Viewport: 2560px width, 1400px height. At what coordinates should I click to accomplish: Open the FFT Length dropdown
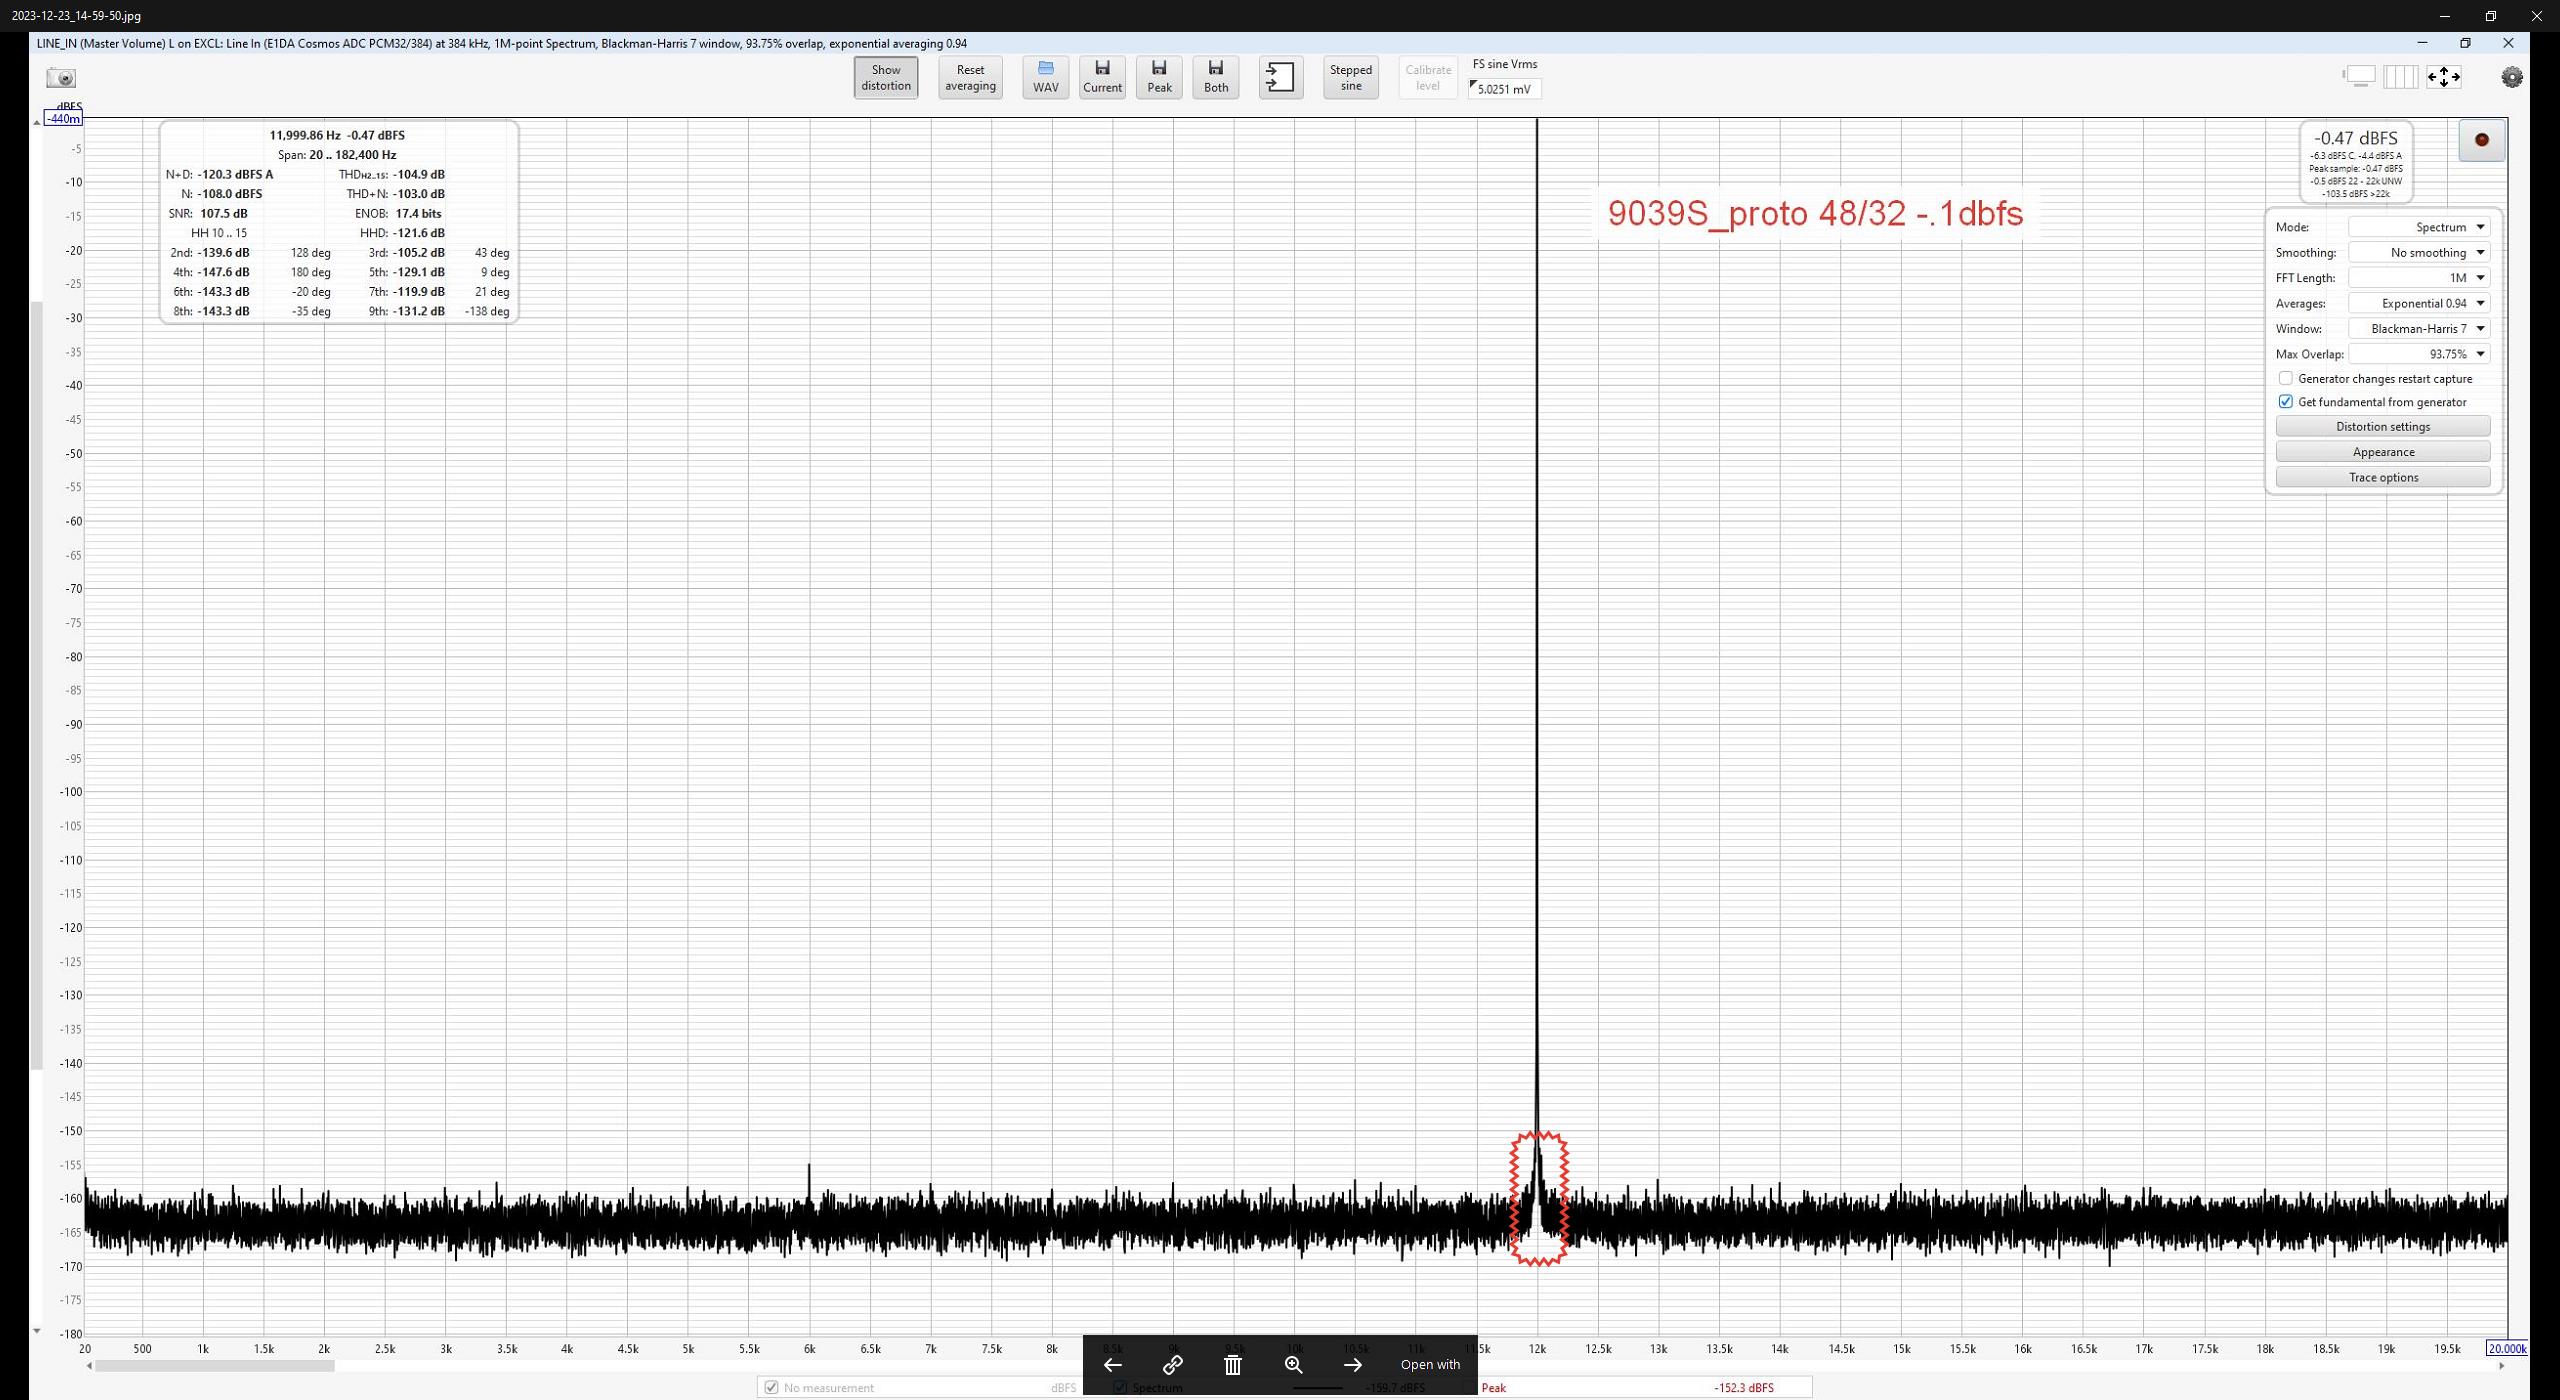click(x=2419, y=278)
